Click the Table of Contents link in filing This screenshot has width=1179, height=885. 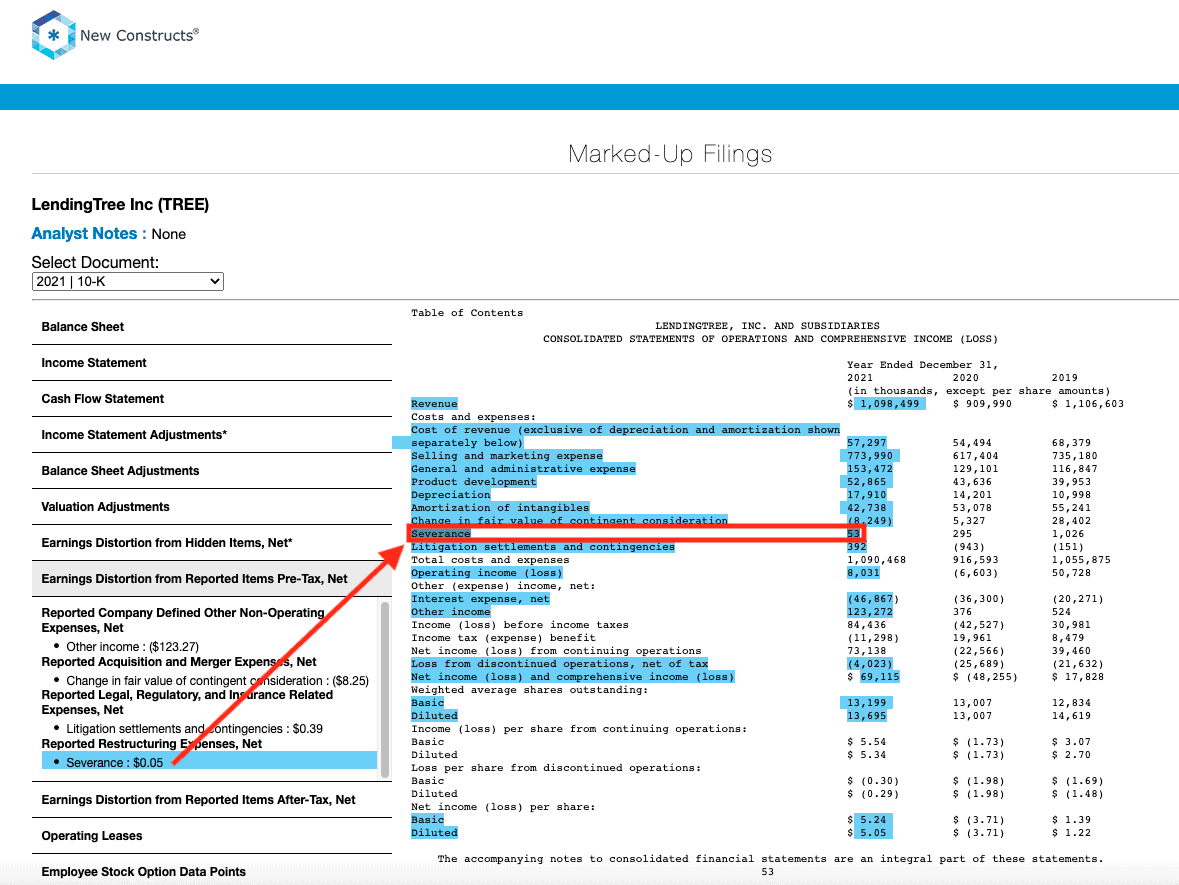click(x=467, y=313)
